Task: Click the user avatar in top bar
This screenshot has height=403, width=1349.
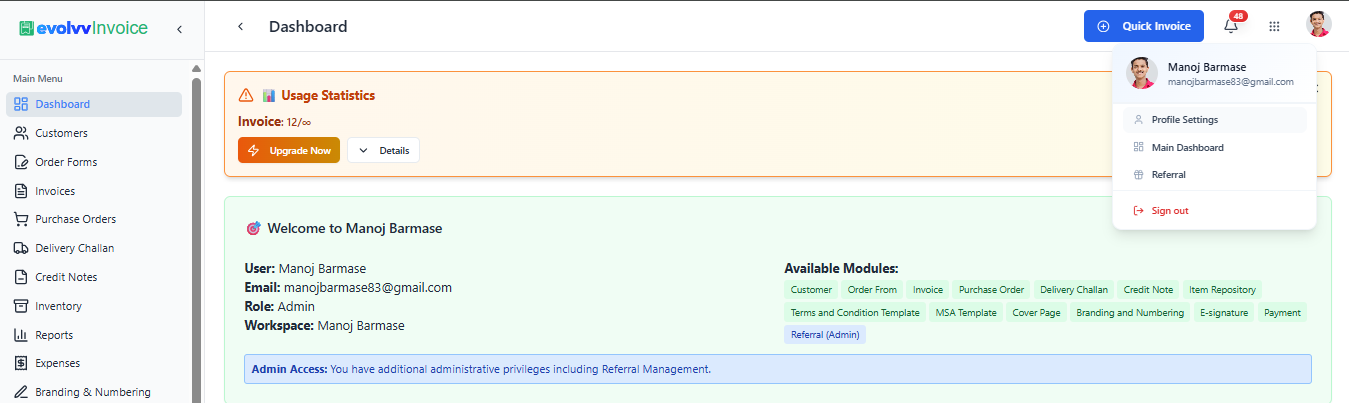Action: pos(1318,25)
